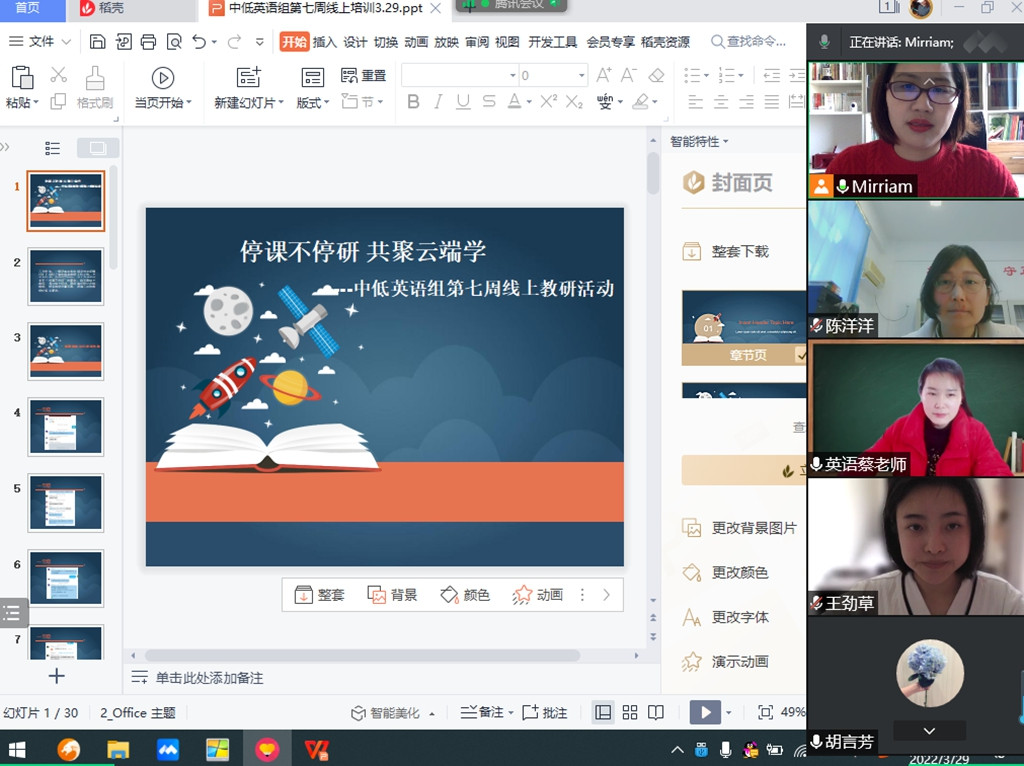The image size is (1024, 766).
Task: Start slideshow with 当页开始 play icon
Action: pyautogui.click(x=162, y=78)
